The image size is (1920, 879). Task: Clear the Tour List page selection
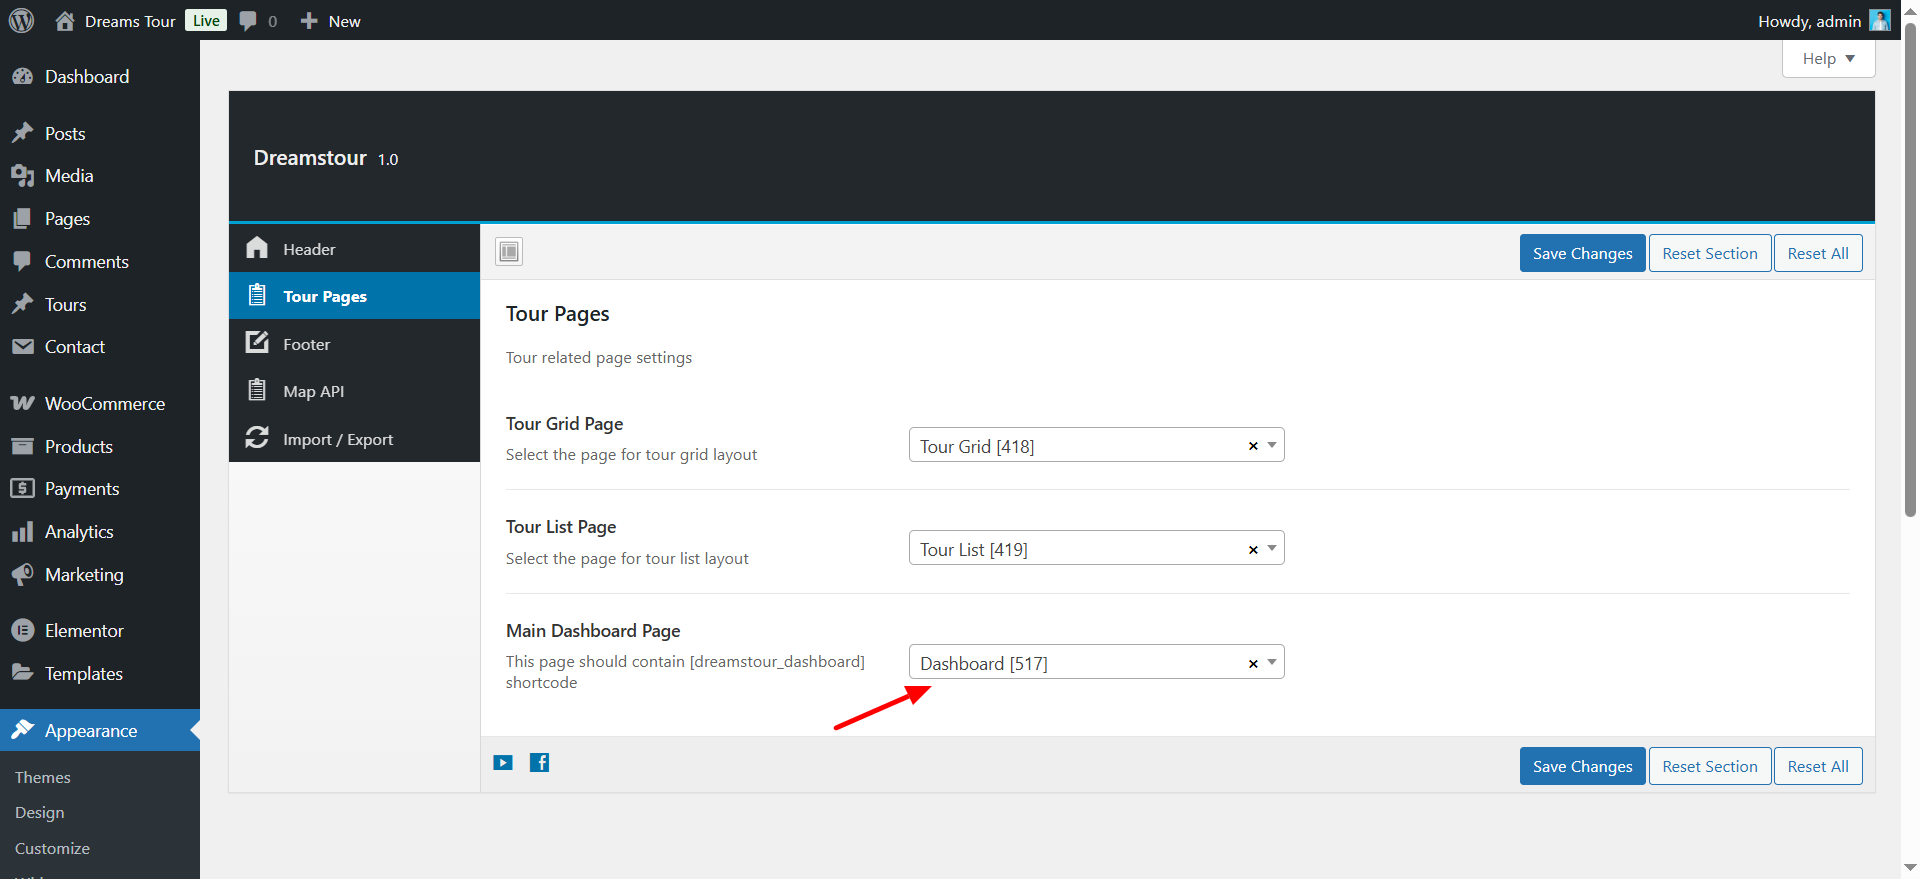coord(1253,550)
